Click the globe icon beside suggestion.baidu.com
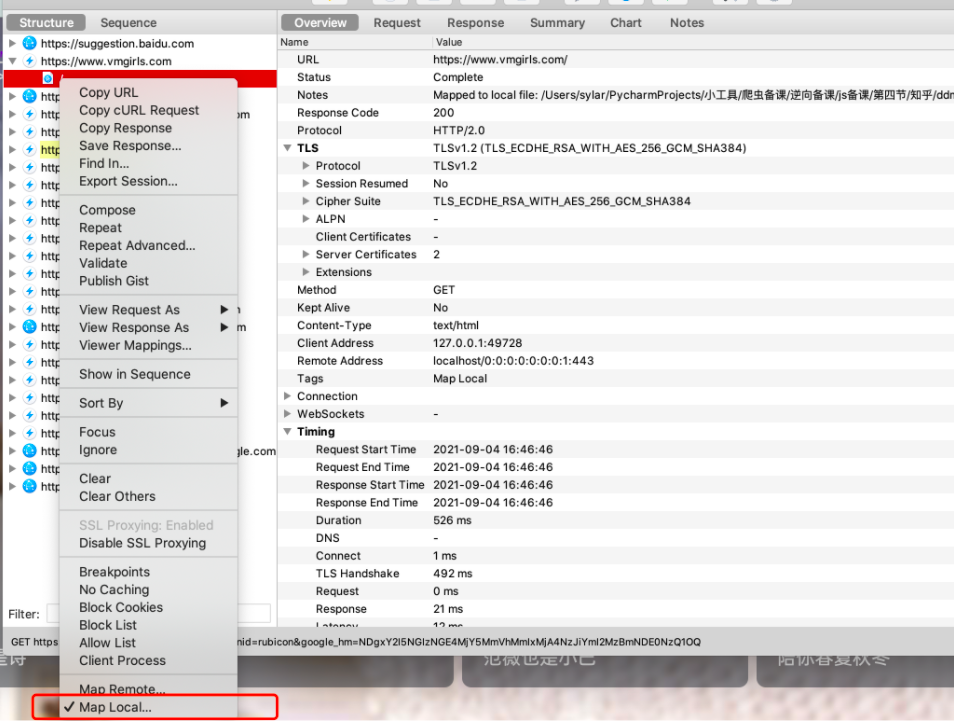The width and height of the screenshot is (954, 722). (29, 43)
